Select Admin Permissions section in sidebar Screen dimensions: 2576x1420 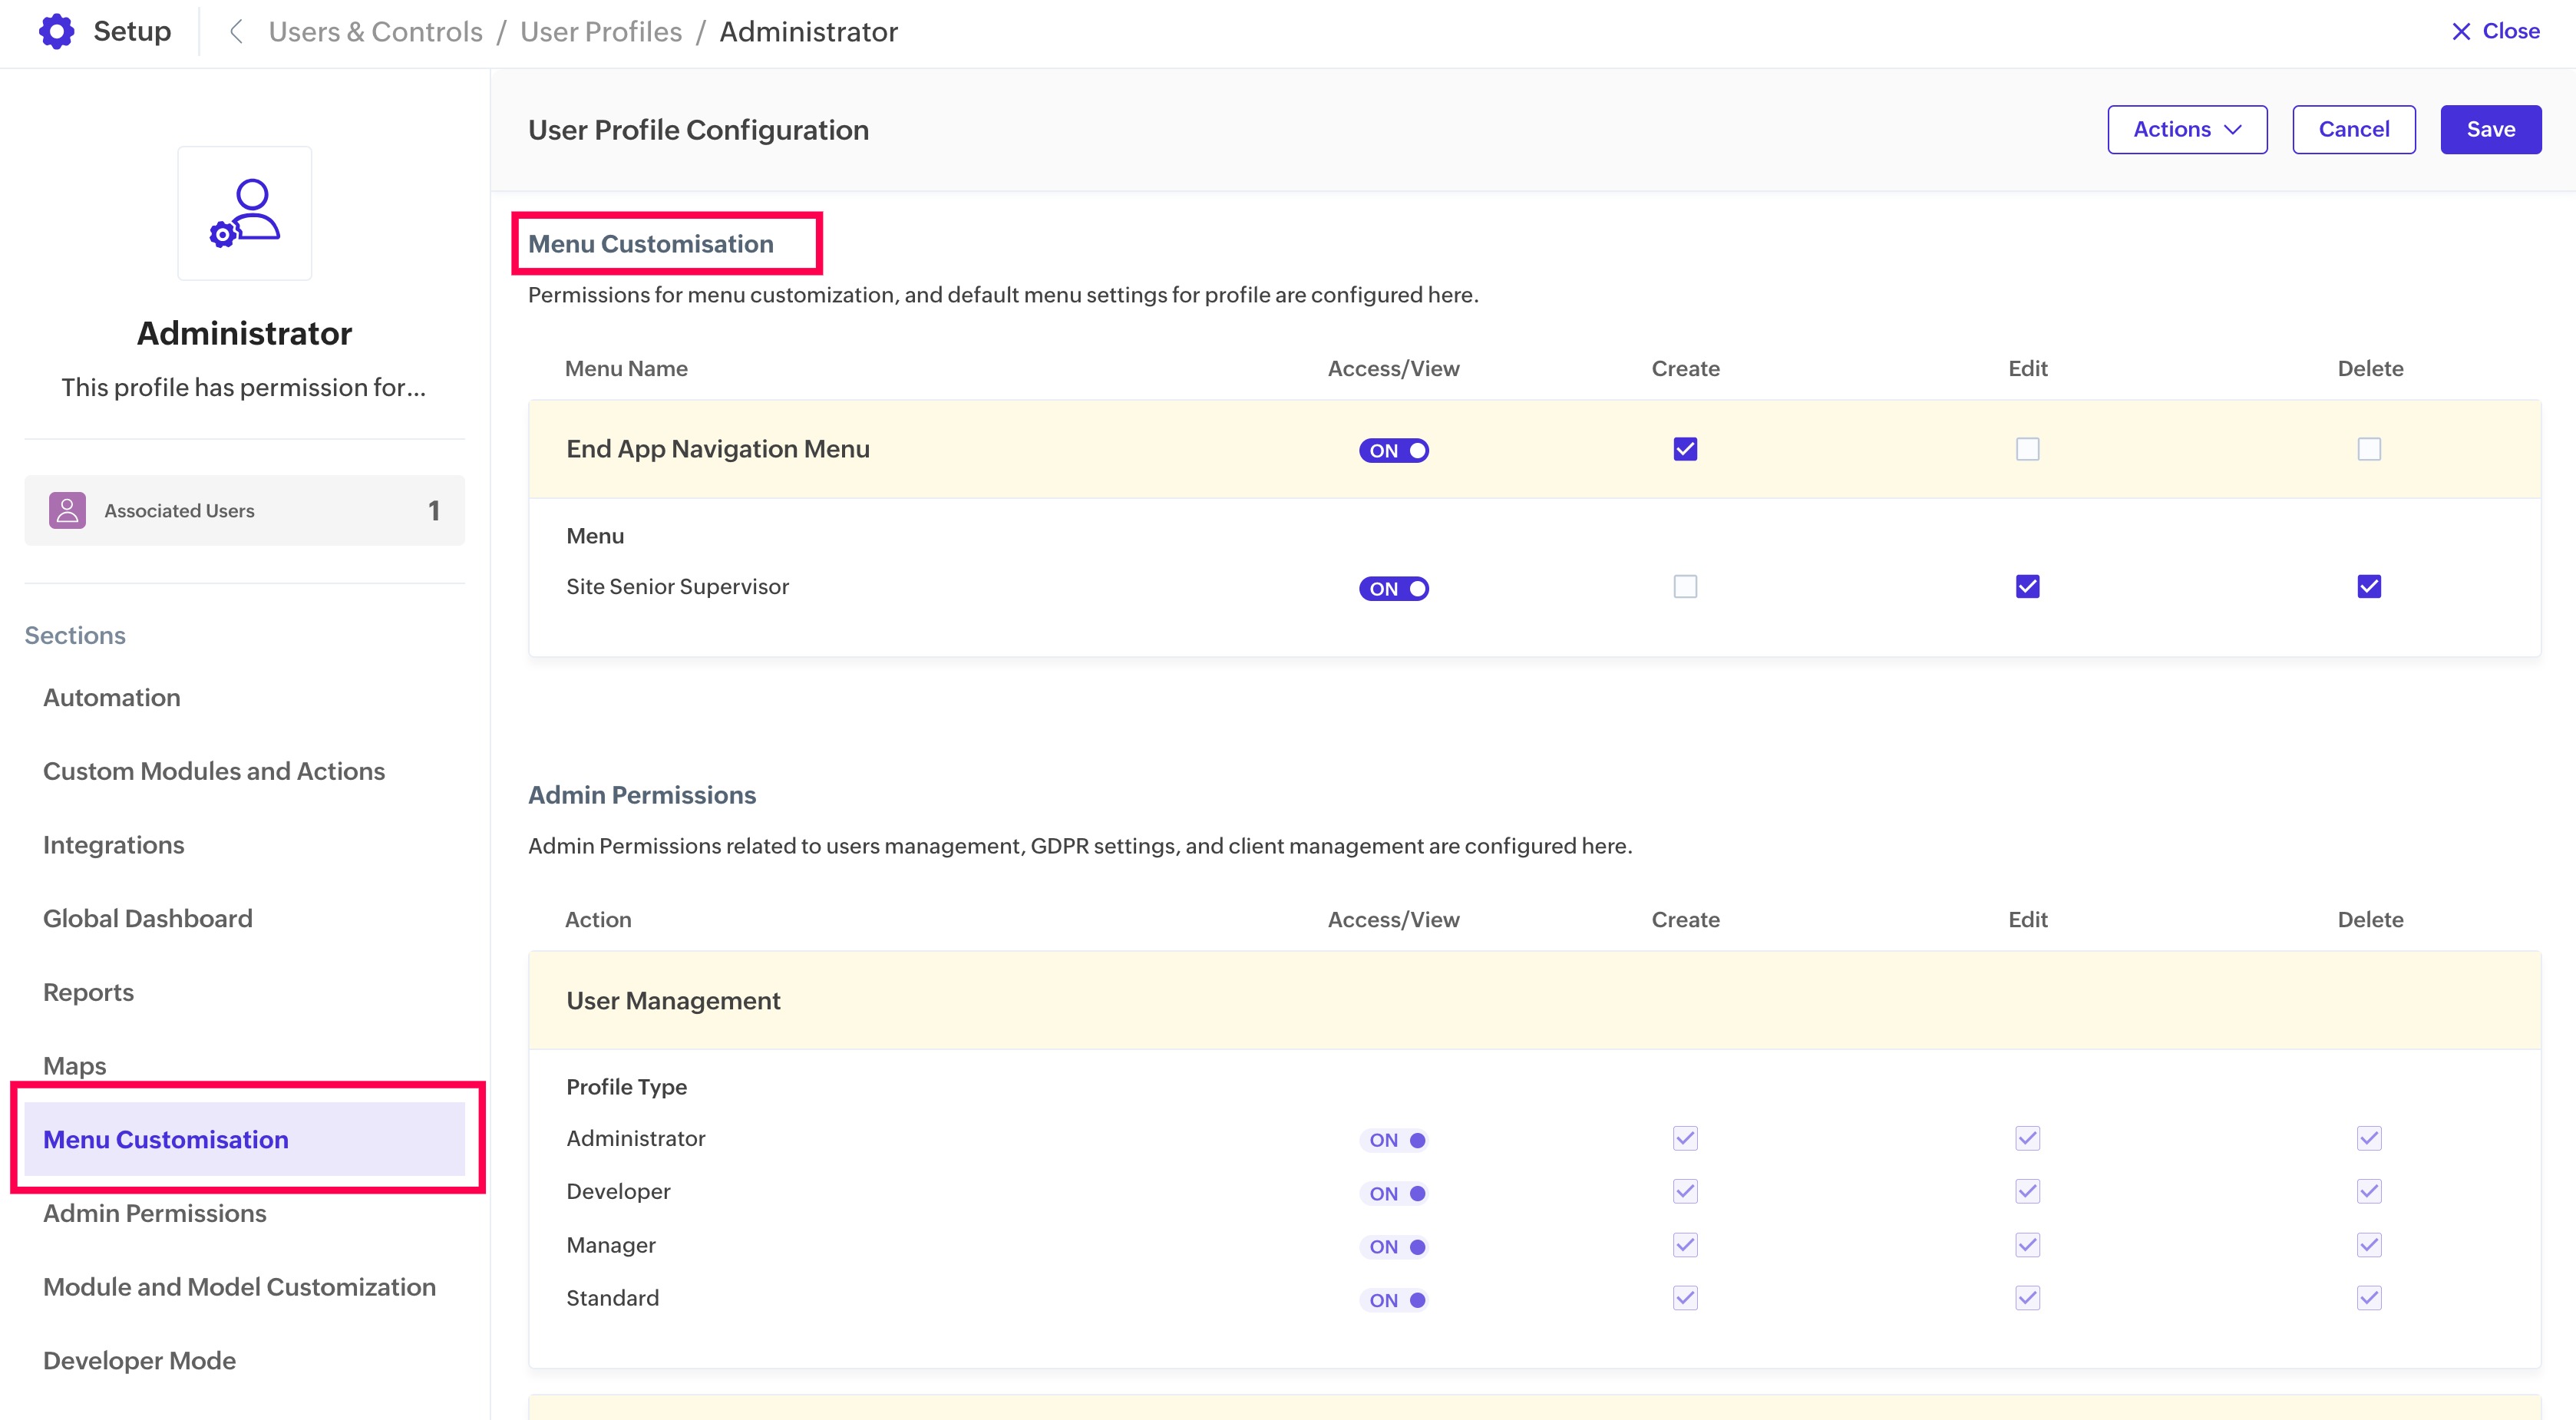click(155, 1213)
